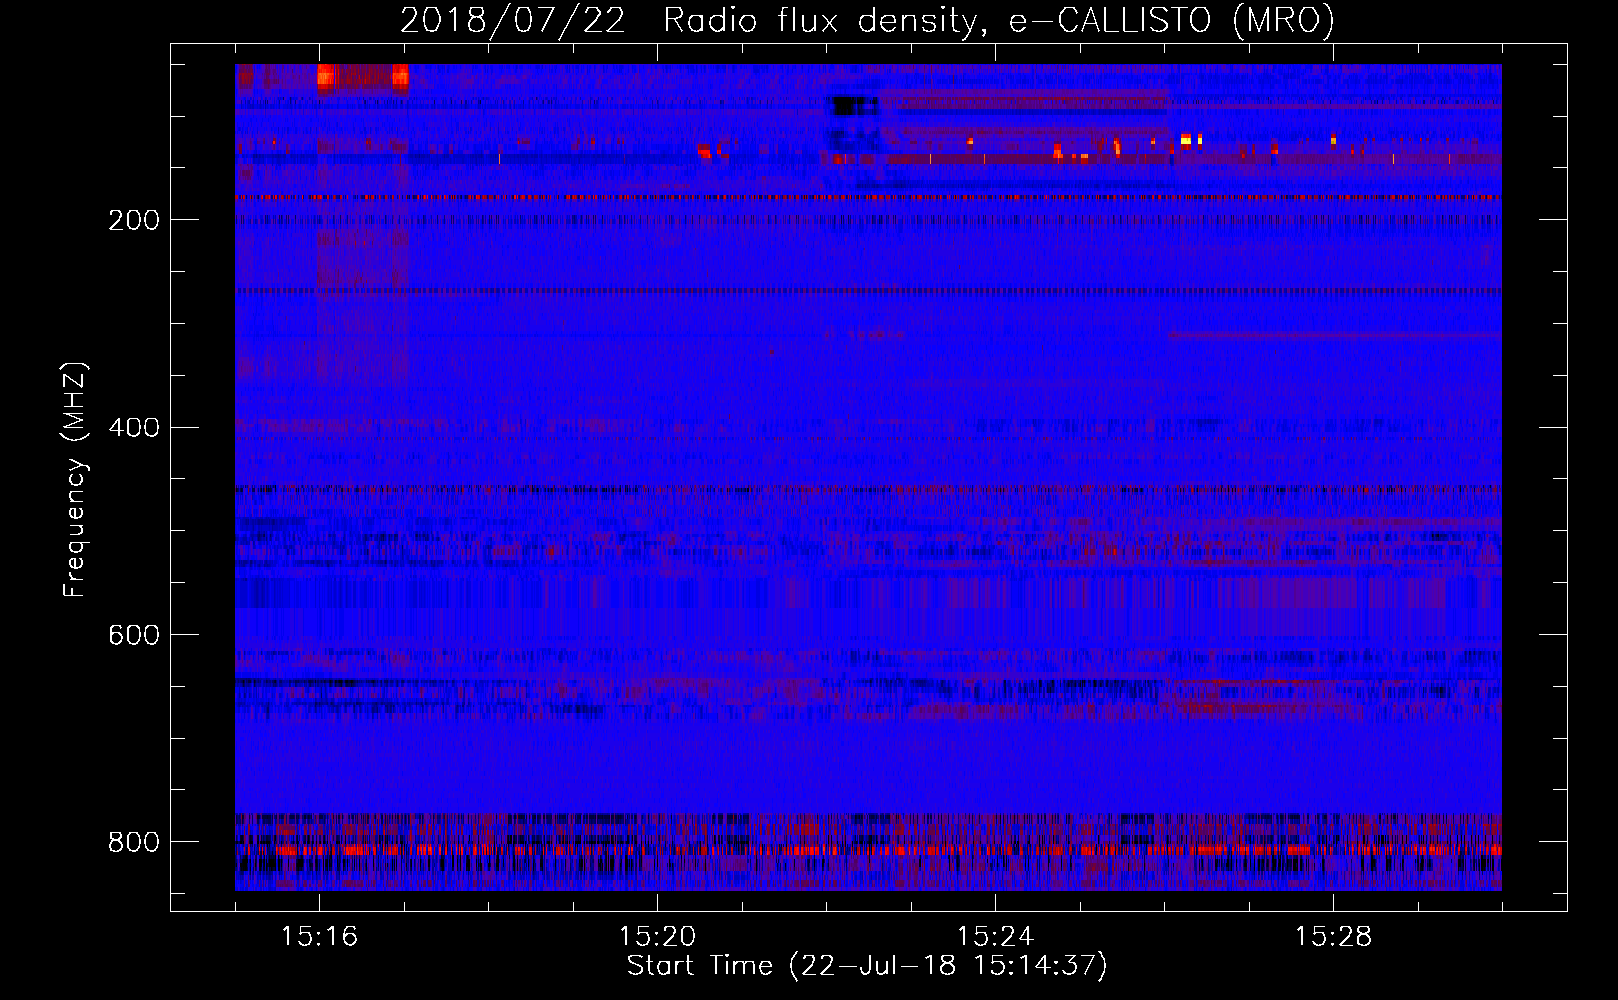
Task: Click the bright yellow-white spot just after 15:26 in the spectrogram
Action: pos(1186,141)
